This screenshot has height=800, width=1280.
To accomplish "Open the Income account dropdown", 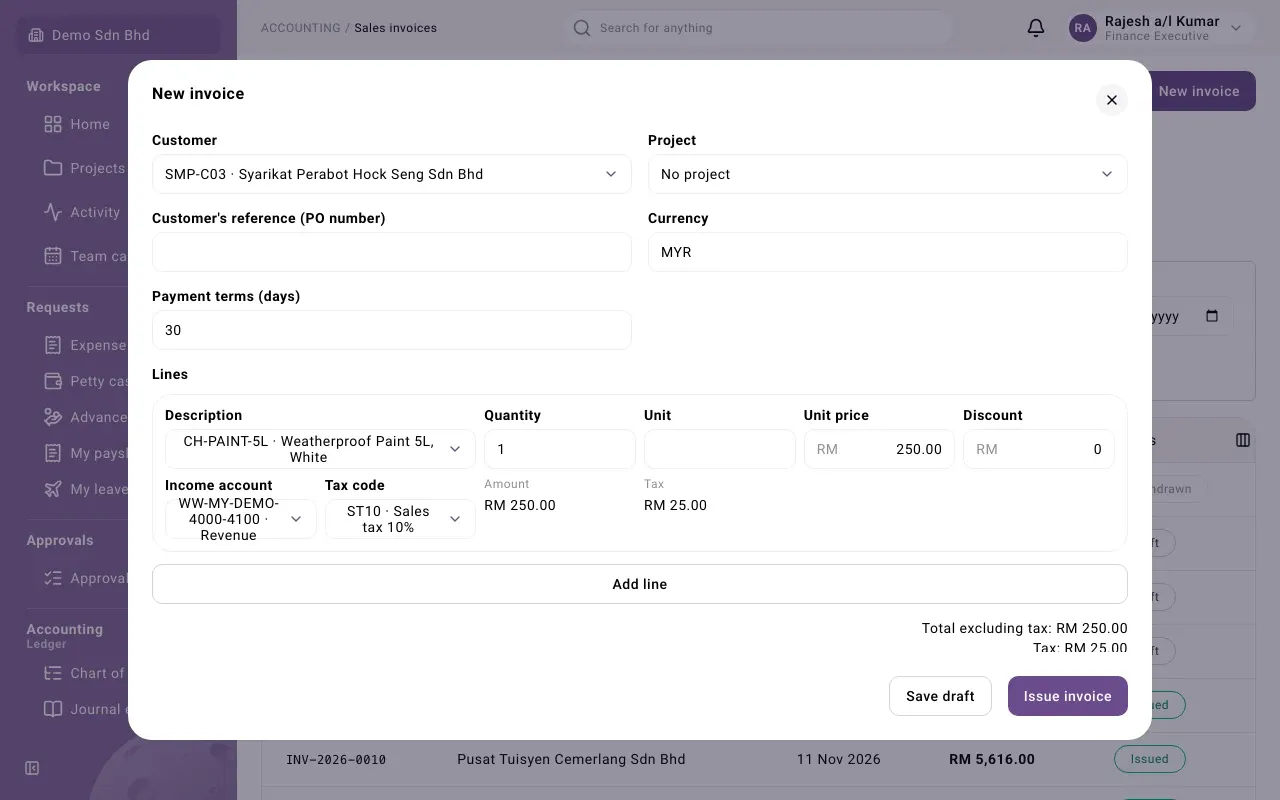I will (241, 519).
